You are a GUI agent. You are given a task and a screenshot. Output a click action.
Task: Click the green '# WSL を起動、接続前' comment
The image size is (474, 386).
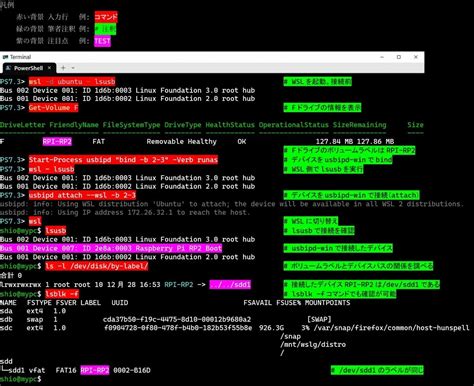318,82
